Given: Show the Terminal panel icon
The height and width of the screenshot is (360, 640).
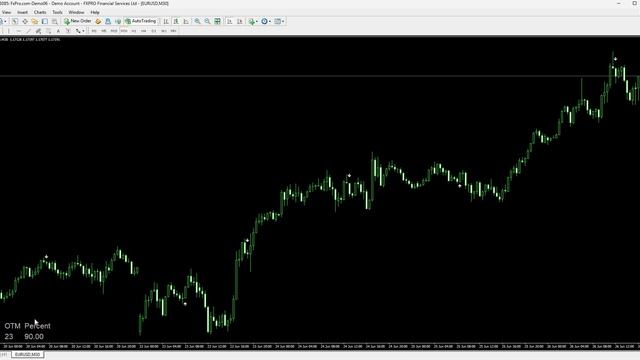Looking at the screenshot, I should tap(44, 21).
